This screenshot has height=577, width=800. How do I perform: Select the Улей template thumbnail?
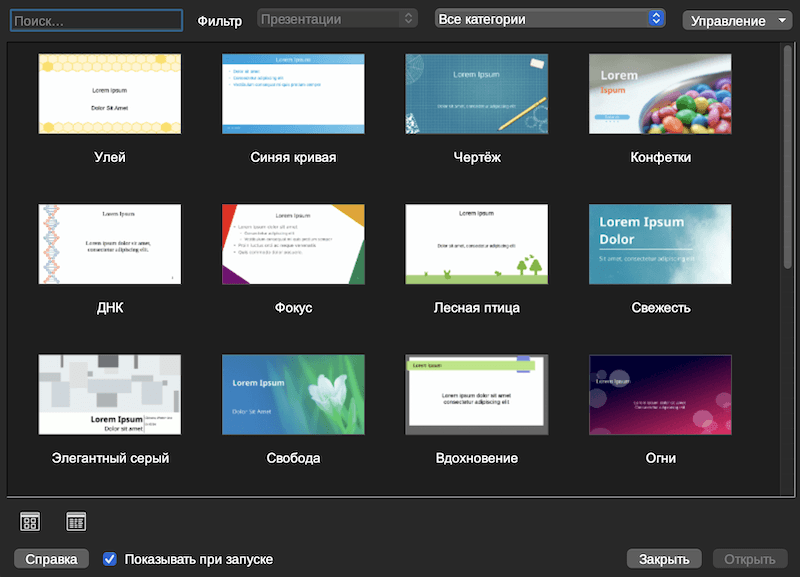pyautogui.click(x=110, y=94)
